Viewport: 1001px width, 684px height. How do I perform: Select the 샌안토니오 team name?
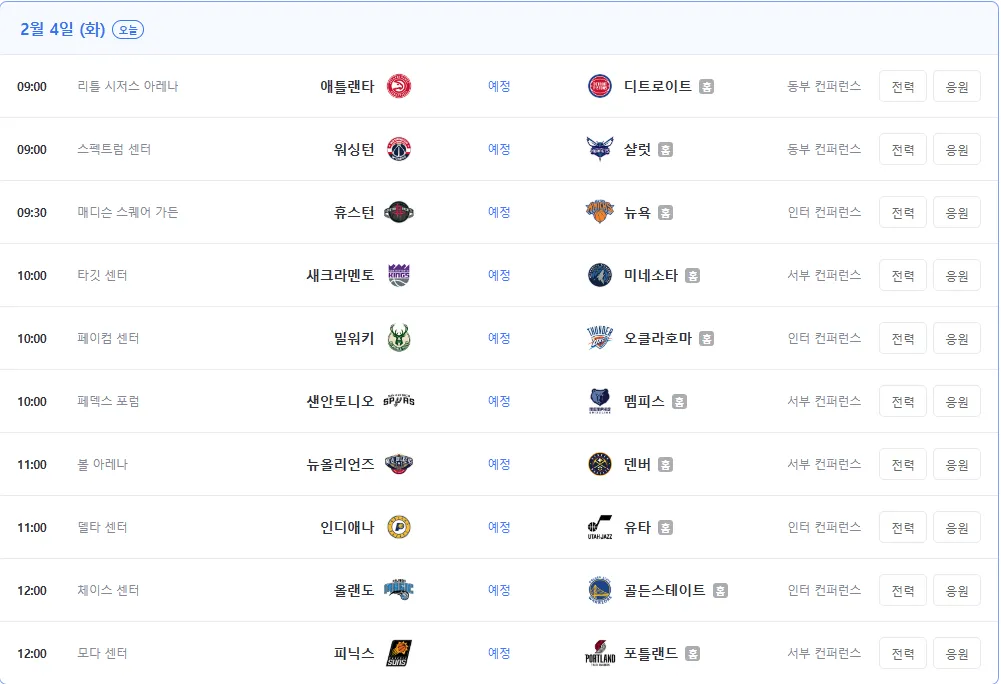pyautogui.click(x=340, y=401)
